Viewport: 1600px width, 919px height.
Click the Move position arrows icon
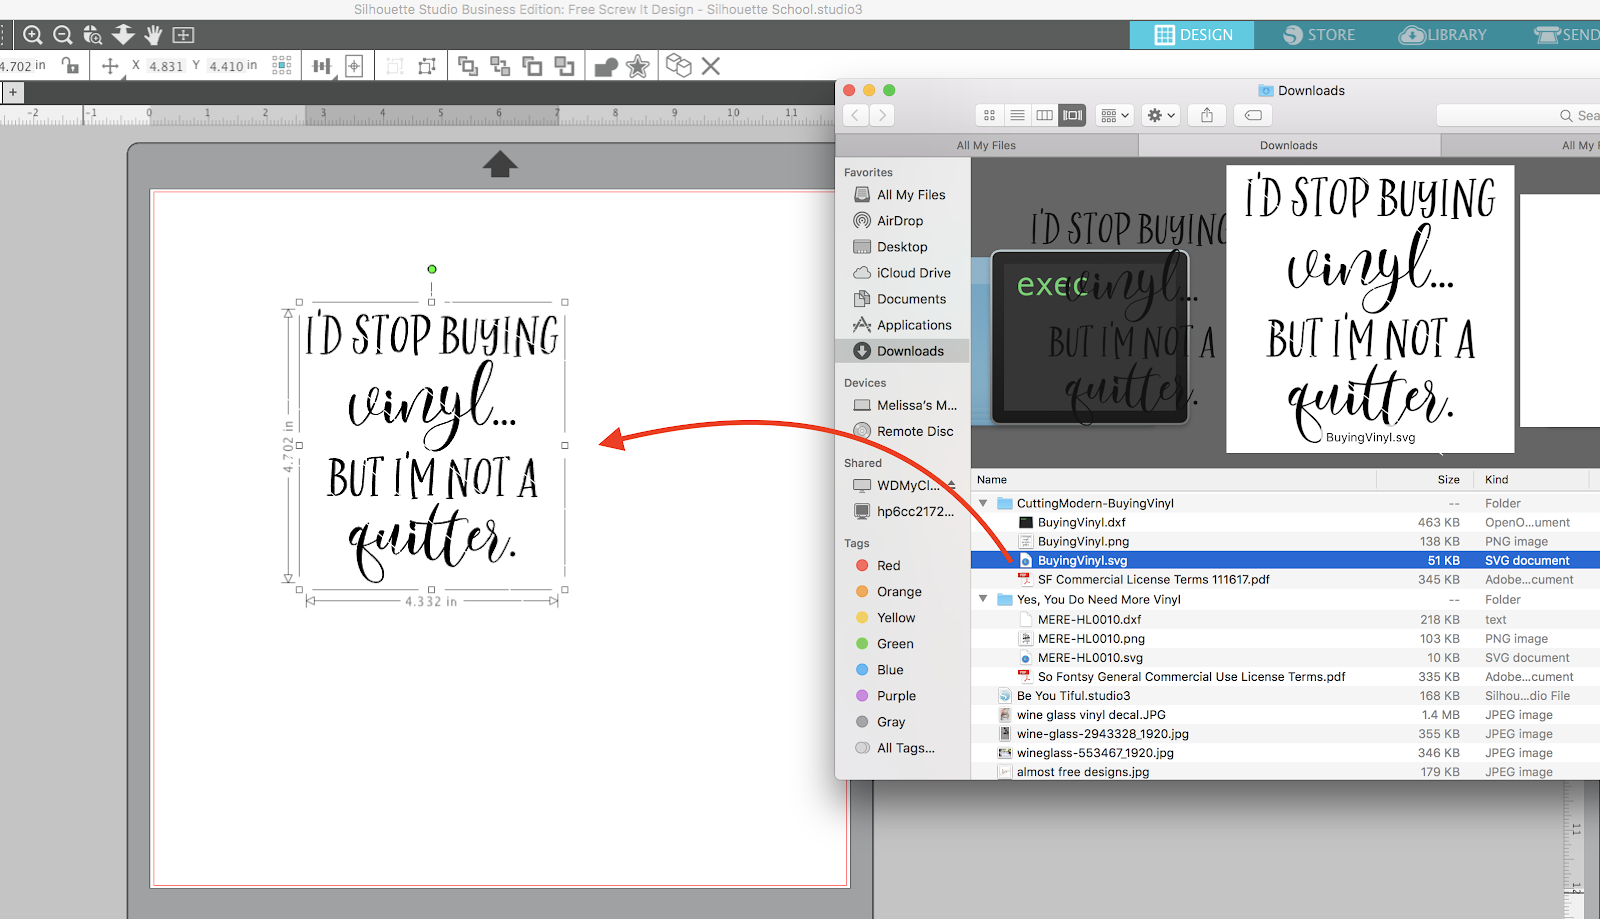(x=110, y=66)
